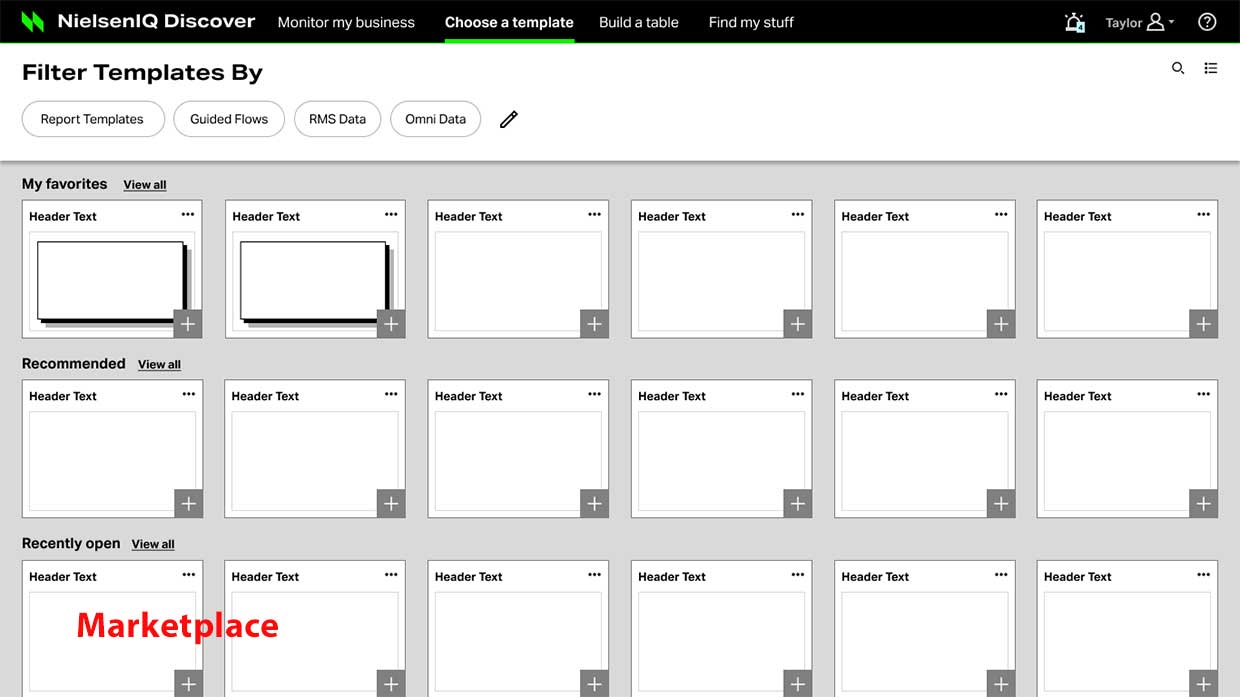
Task: Open third Recently open template thumbnail
Action: coord(518,641)
